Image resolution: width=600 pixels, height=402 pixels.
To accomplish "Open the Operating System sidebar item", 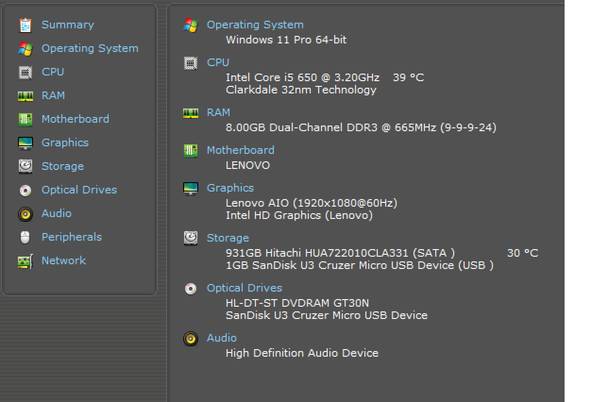I will click(90, 49).
